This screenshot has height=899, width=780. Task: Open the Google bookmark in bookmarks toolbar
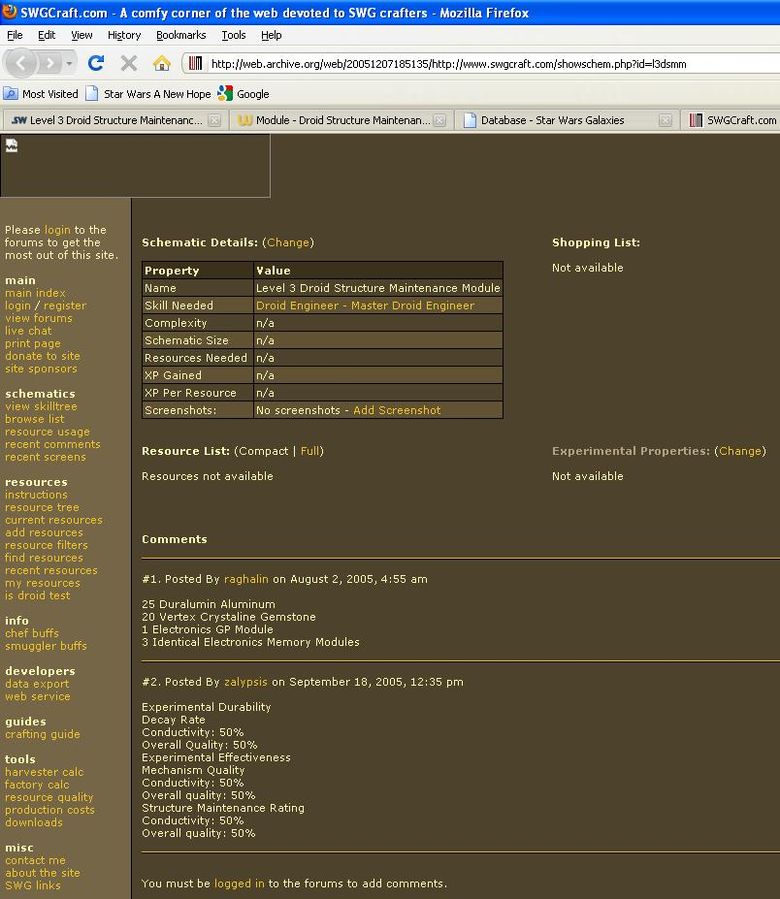click(243, 94)
